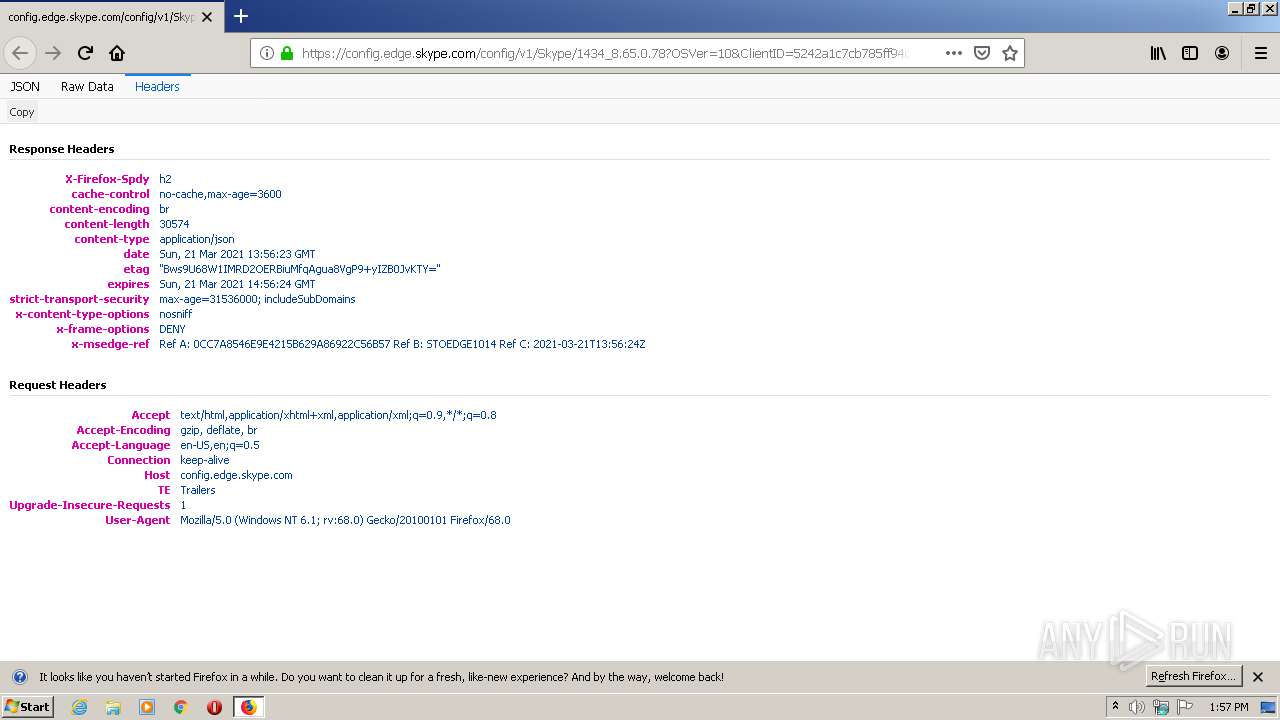This screenshot has height=720, width=1280.
Task: Select the content-type value application/json
Action: click(x=197, y=239)
